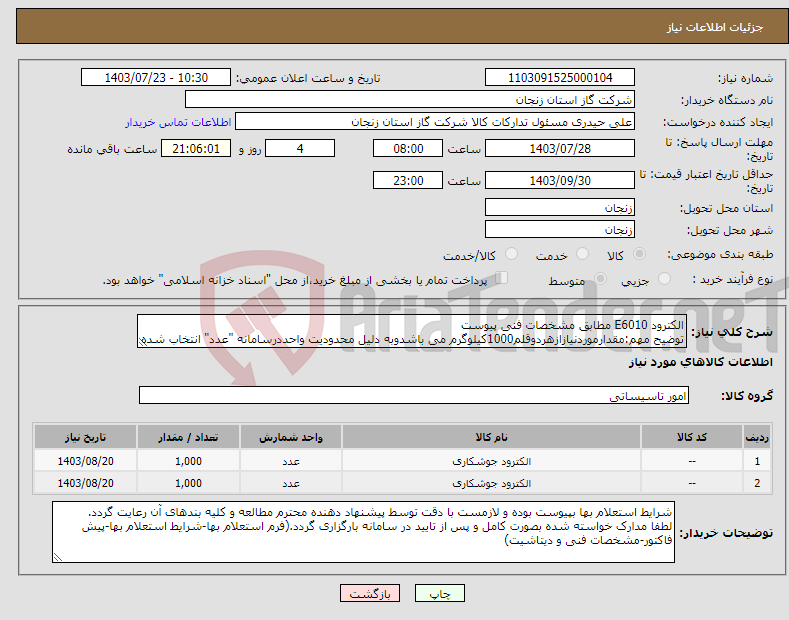Select the کالا radio button
The height and width of the screenshot is (620, 789).
[639, 254]
